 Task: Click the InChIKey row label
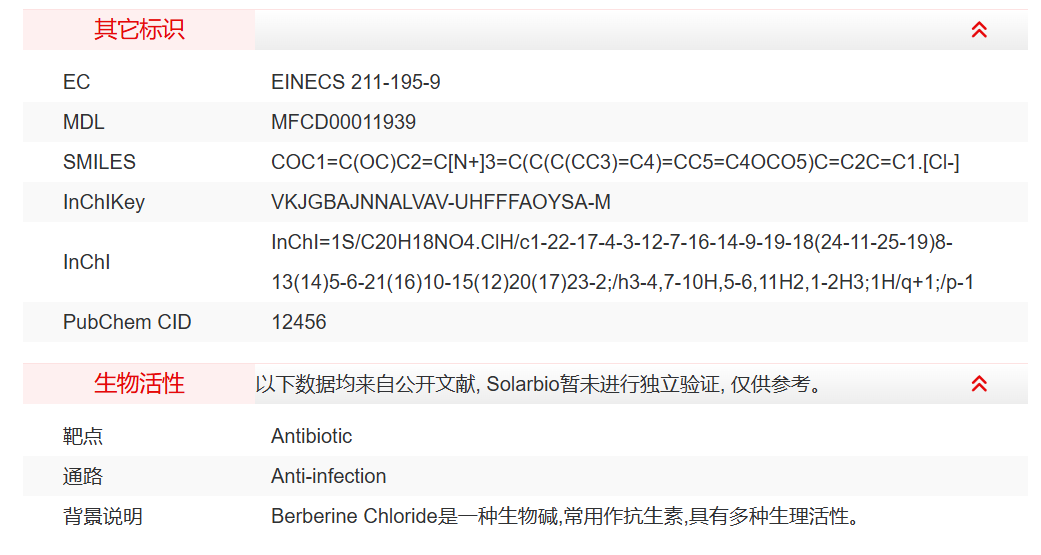point(103,202)
